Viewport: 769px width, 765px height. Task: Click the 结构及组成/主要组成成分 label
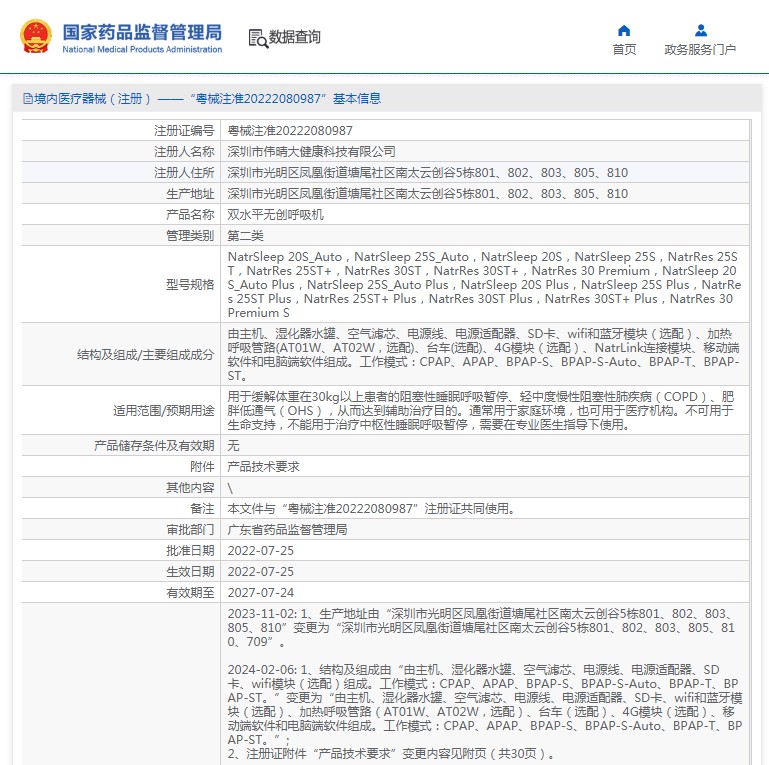pos(146,355)
